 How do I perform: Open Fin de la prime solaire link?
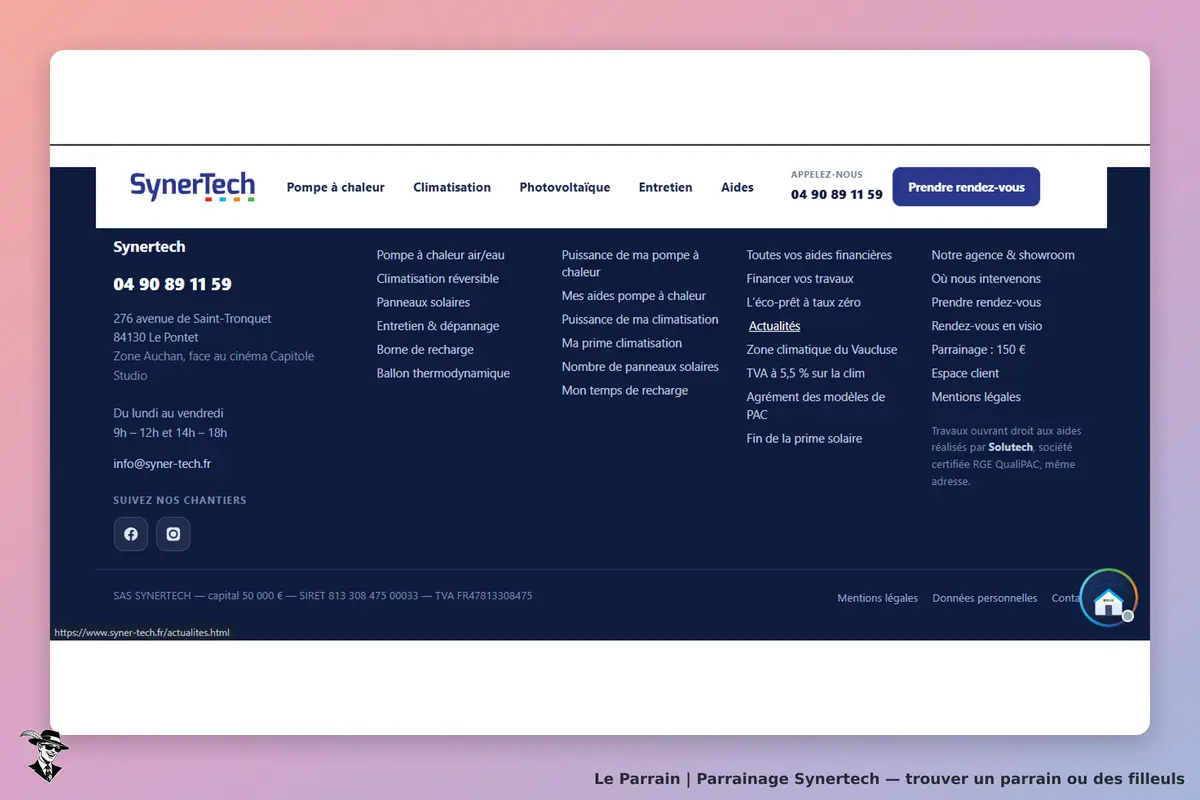804,439
